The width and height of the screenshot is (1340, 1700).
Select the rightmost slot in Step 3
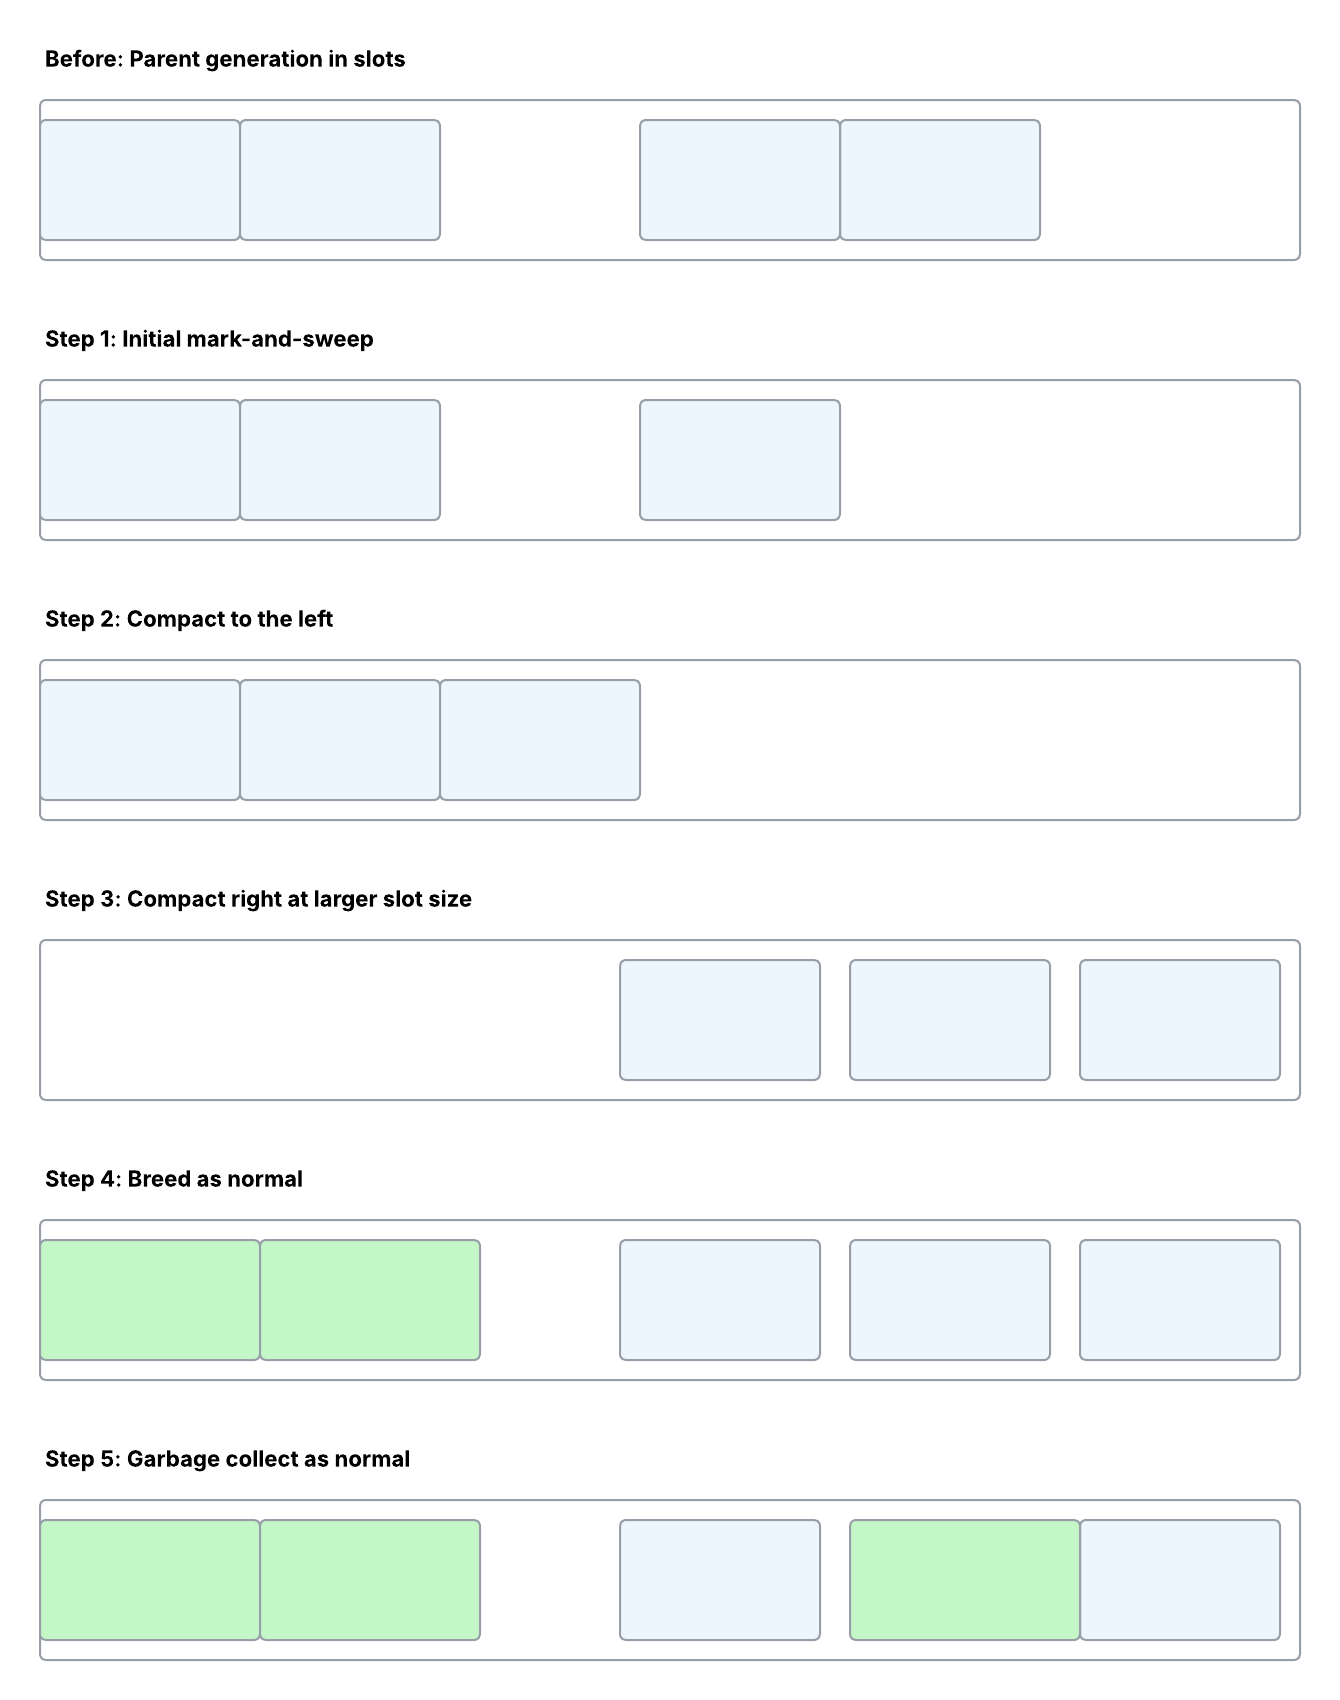(1180, 1020)
